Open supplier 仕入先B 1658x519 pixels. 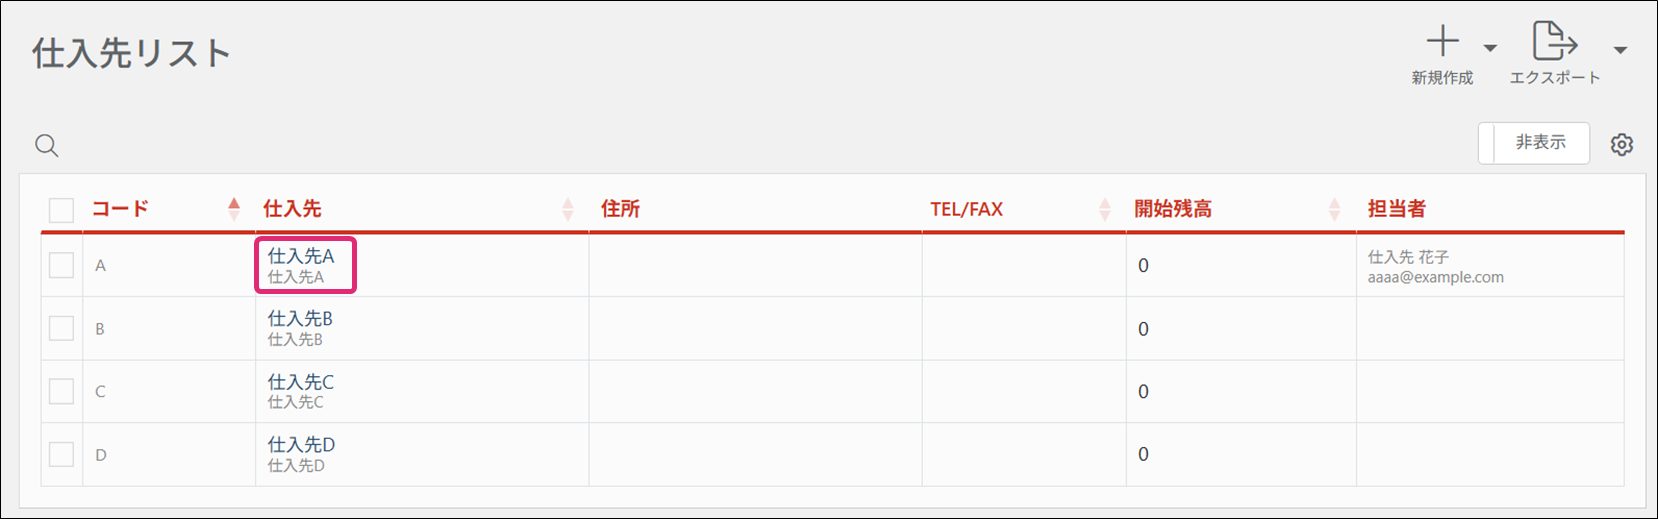300,319
